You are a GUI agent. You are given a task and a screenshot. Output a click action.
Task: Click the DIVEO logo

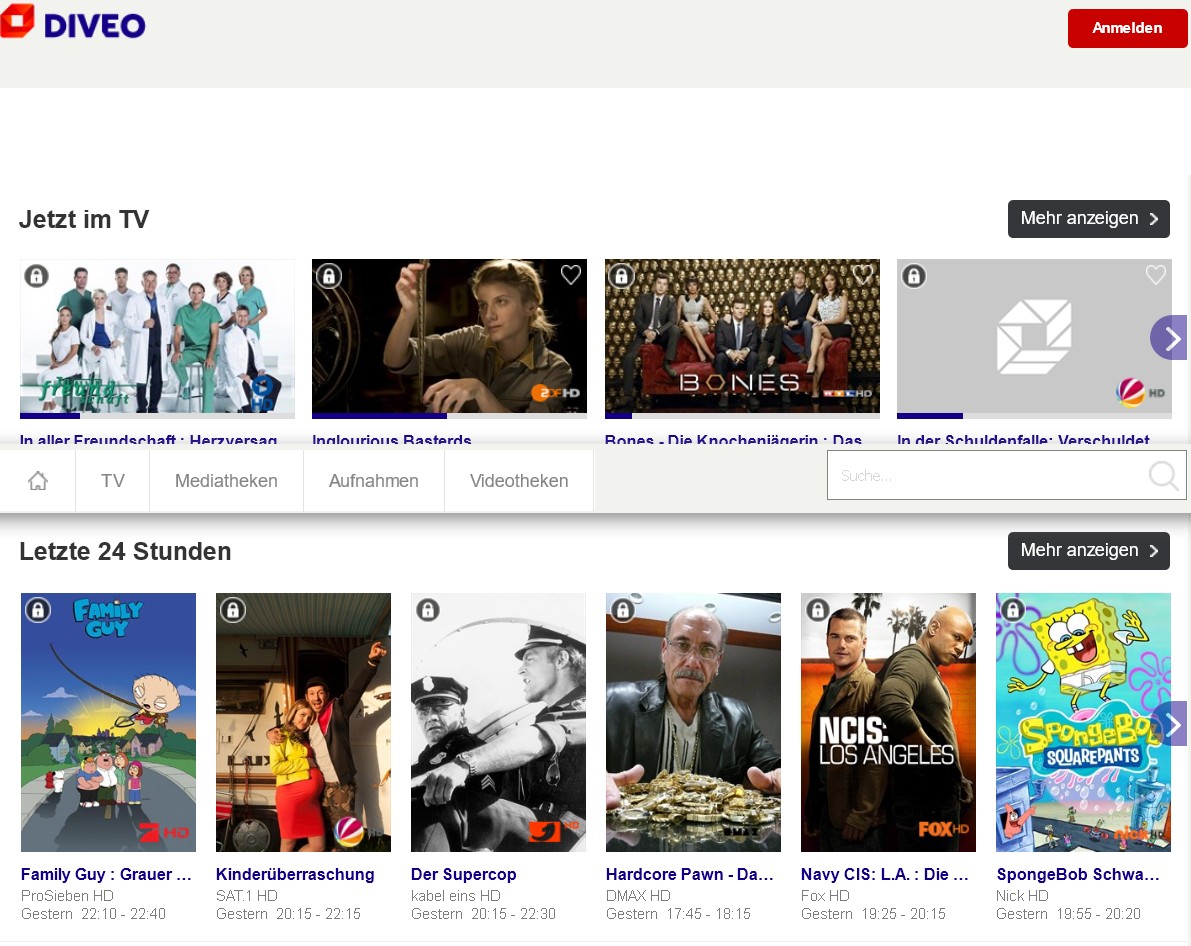tap(73, 22)
